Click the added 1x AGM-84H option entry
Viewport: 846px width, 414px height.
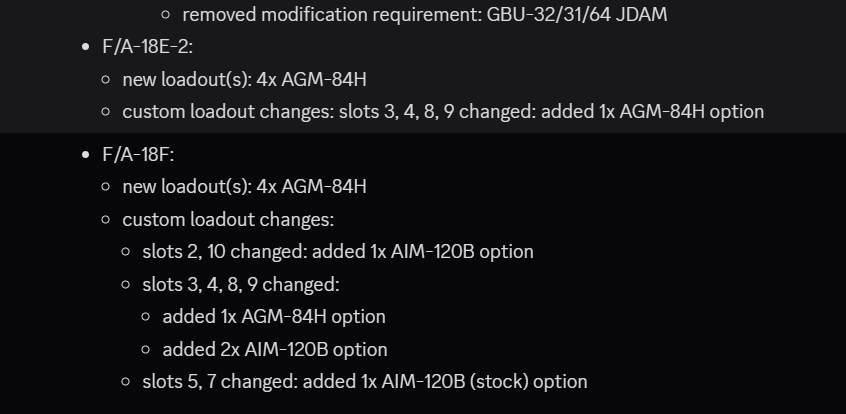pos(274,317)
